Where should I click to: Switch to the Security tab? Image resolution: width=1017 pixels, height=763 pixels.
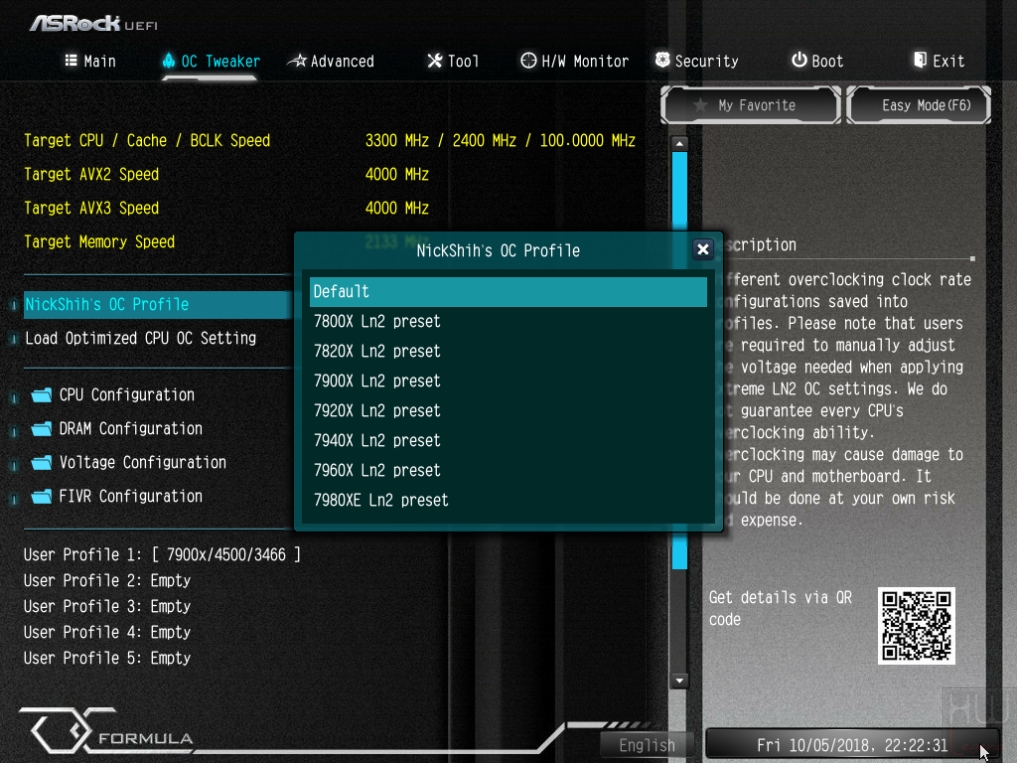(x=697, y=61)
